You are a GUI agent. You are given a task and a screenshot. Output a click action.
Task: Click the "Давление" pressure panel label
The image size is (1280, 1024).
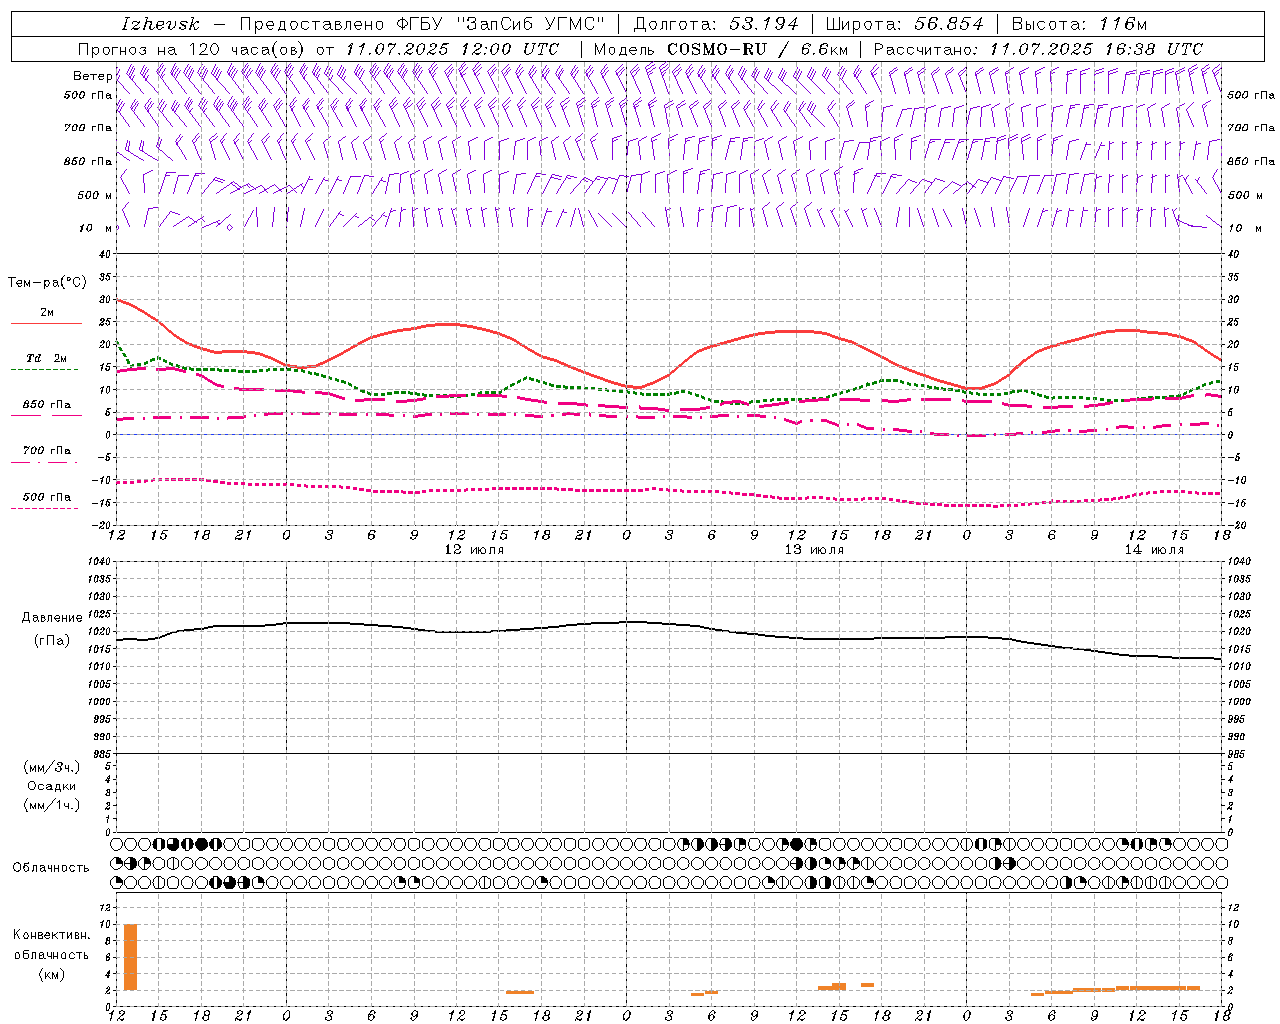tap(52, 618)
